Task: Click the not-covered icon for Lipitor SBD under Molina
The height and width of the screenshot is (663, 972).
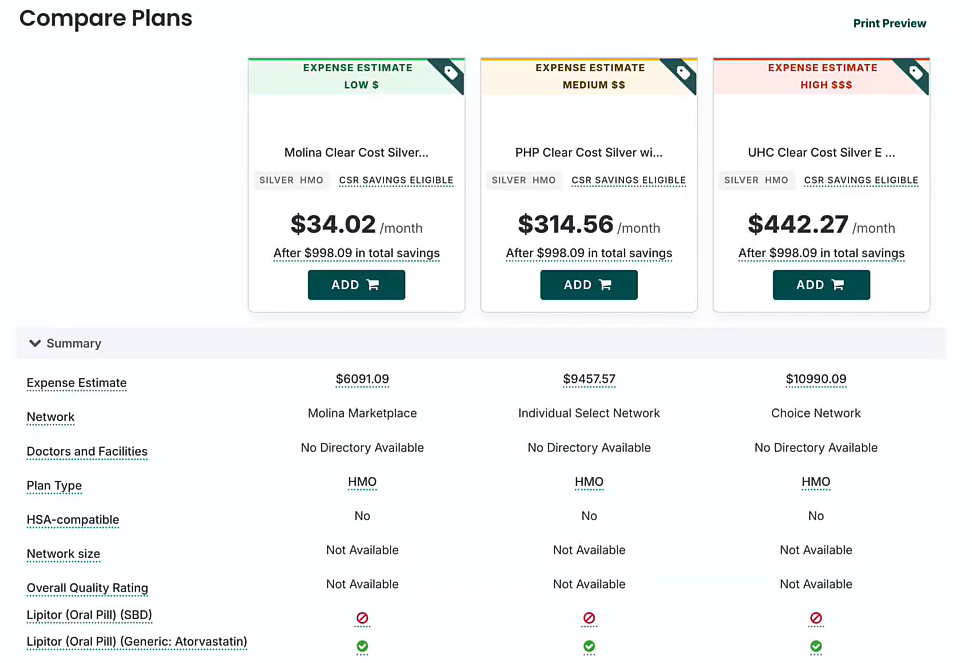Action: click(362, 618)
